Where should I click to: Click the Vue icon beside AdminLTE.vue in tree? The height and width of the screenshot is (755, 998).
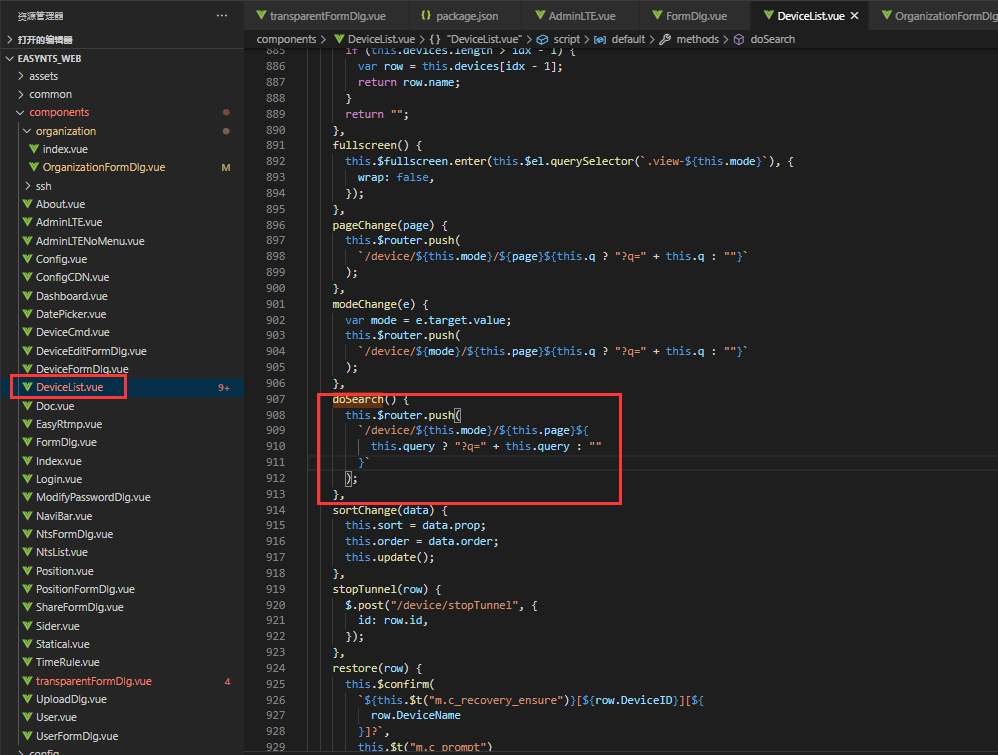point(27,222)
